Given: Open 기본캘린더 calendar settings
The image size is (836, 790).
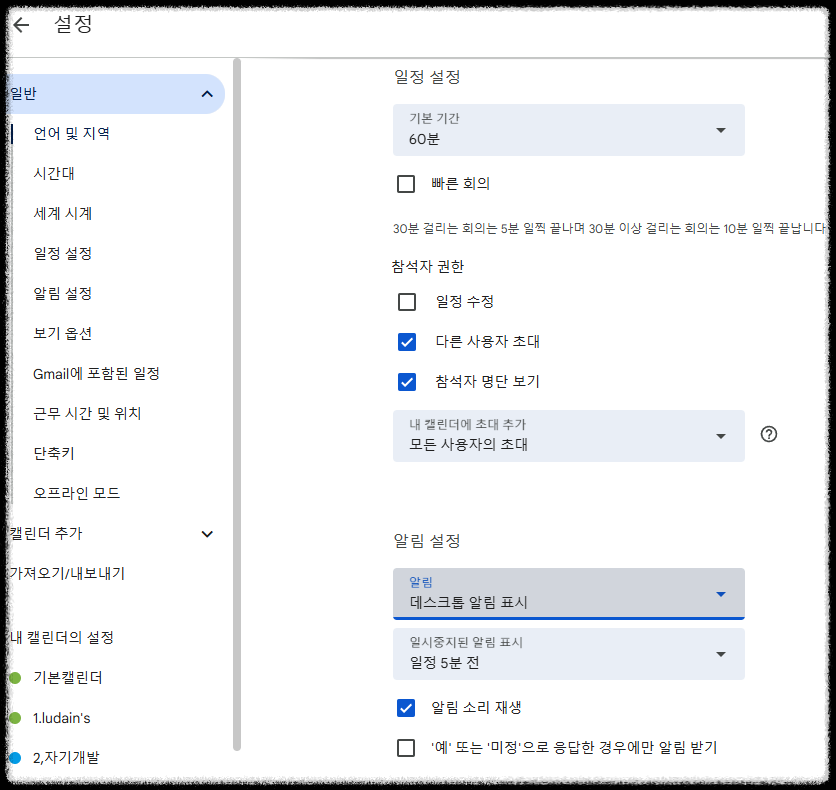Looking at the screenshot, I should [68, 678].
